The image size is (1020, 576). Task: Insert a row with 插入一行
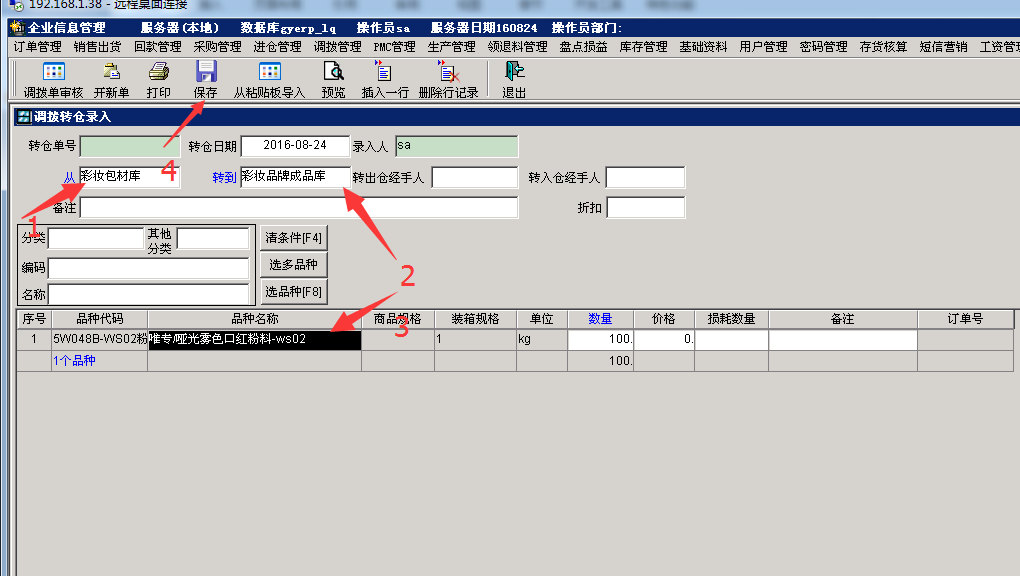[384, 72]
